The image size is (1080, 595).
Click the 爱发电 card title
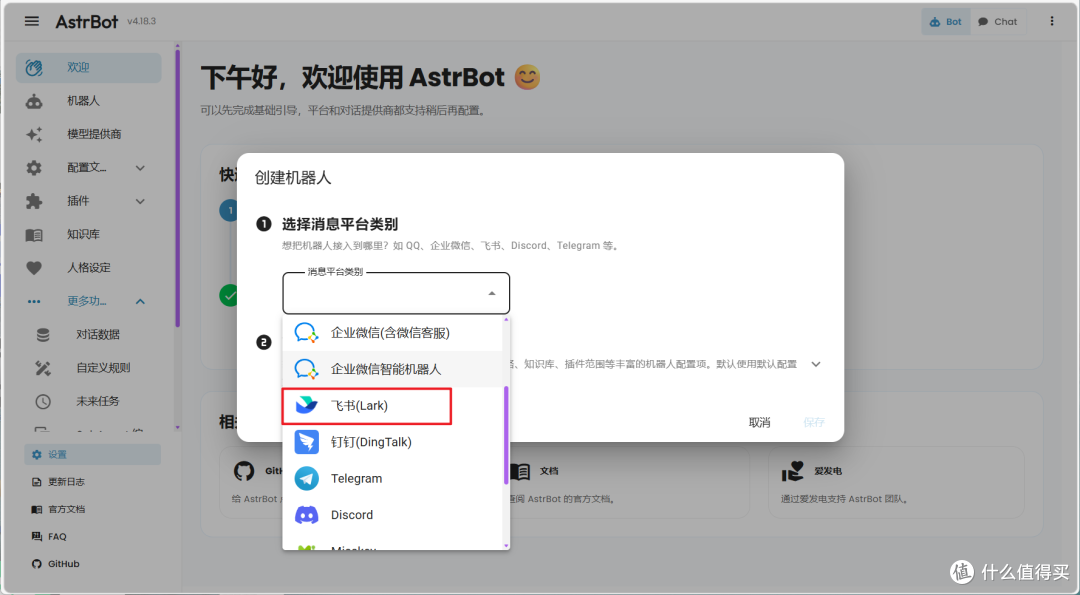click(828, 471)
